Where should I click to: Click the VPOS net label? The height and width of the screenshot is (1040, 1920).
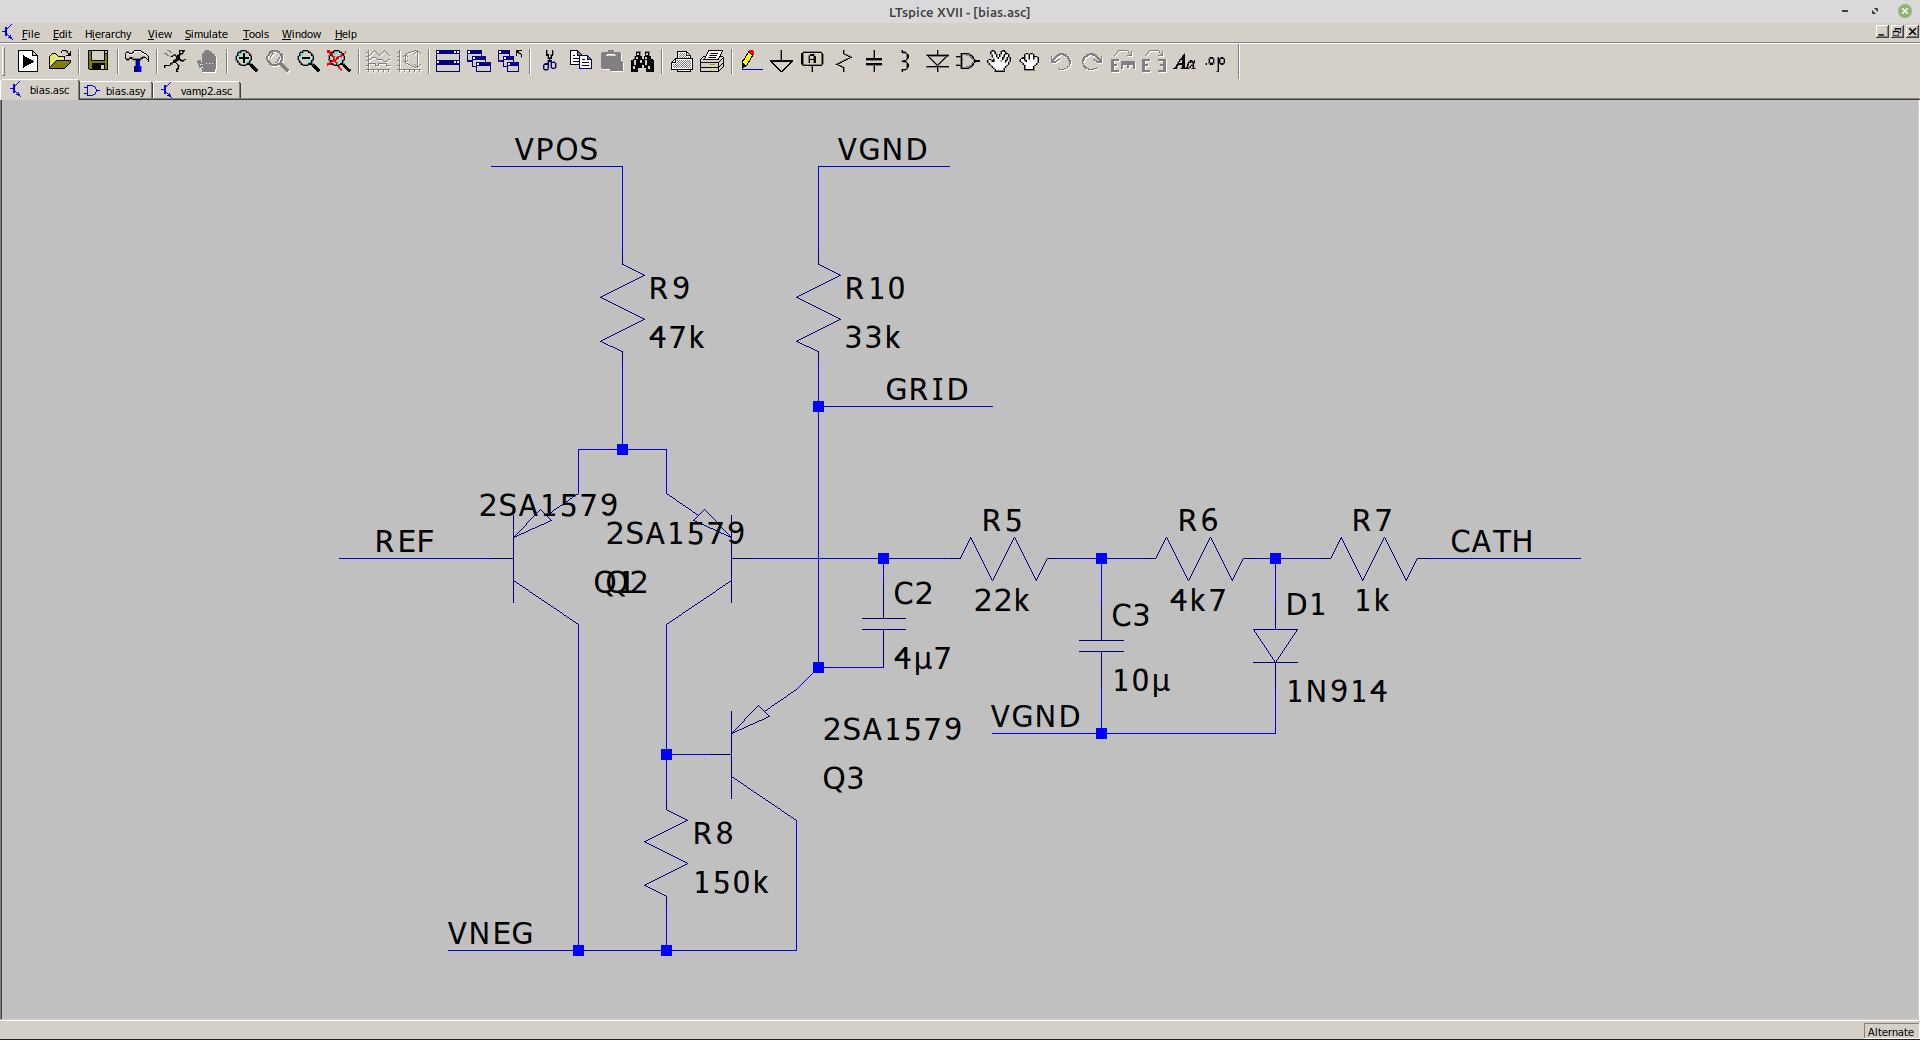tap(556, 149)
